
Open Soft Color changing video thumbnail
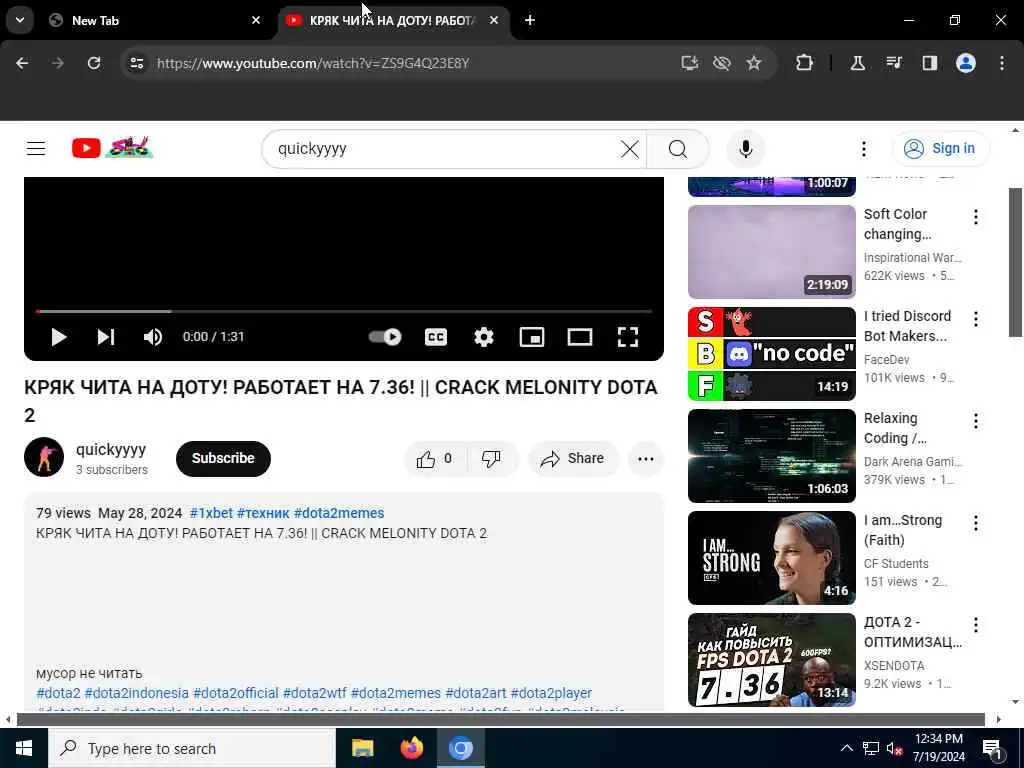[x=771, y=252]
